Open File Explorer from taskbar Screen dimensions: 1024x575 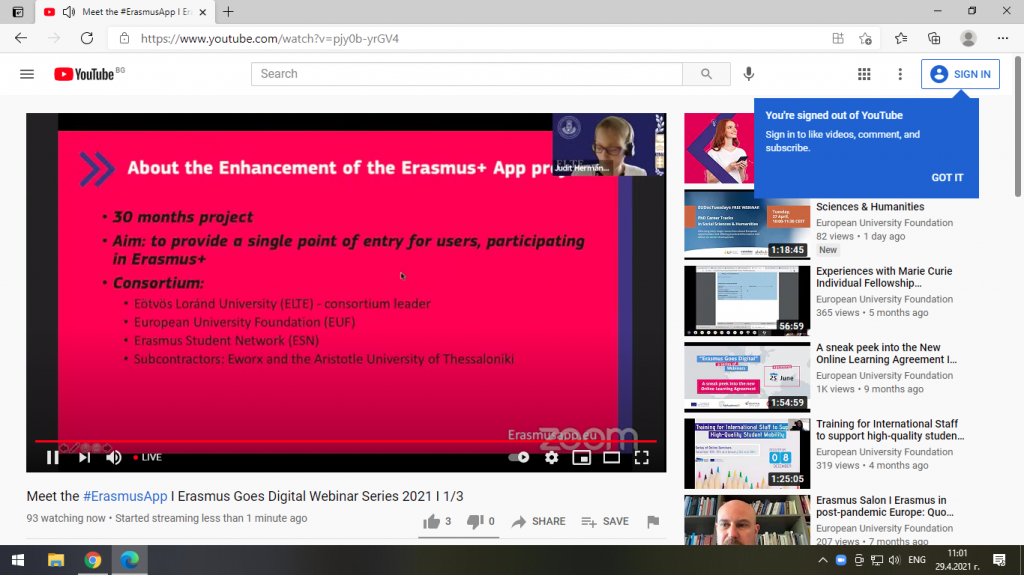(56, 560)
